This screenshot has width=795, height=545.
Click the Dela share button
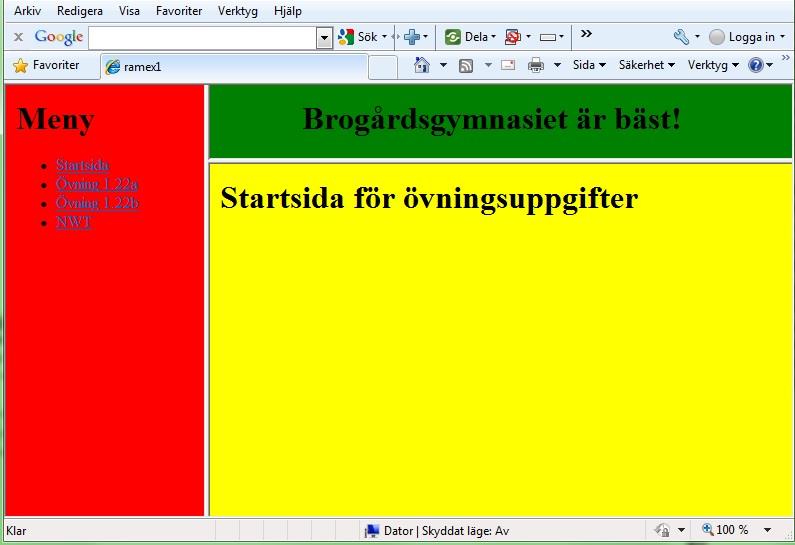466,37
